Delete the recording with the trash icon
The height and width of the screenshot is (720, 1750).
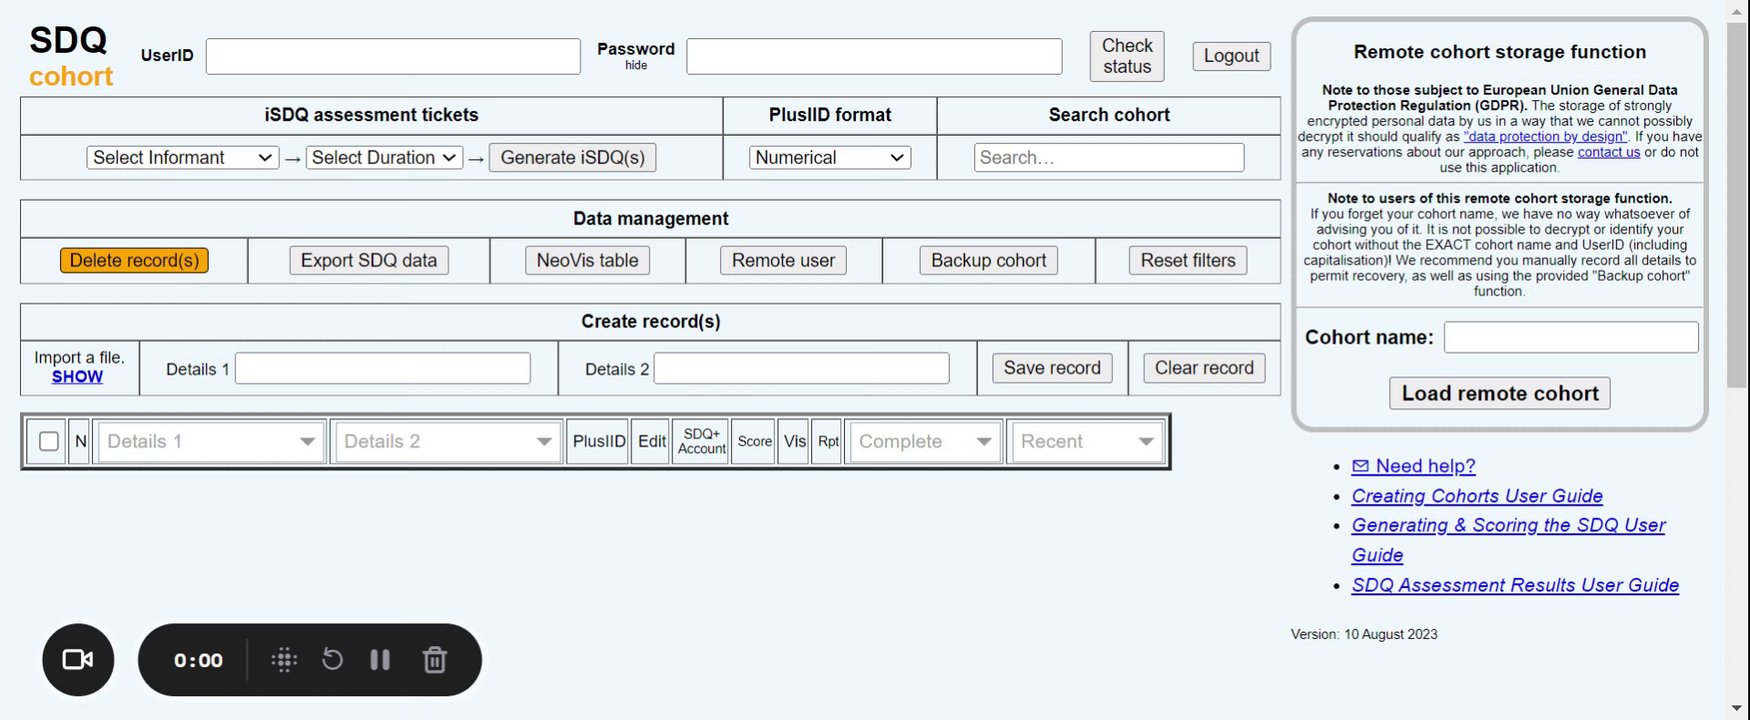(x=434, y=660)
